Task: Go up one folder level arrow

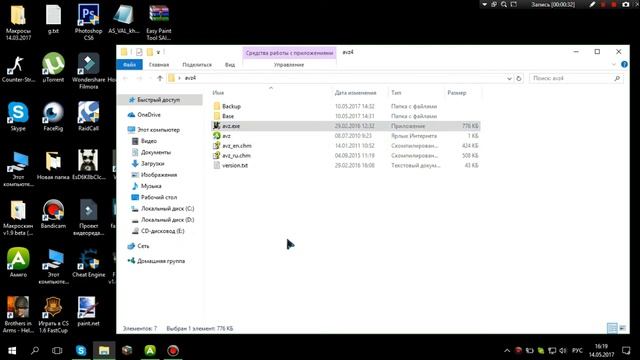Action: (x=160, y=78)
